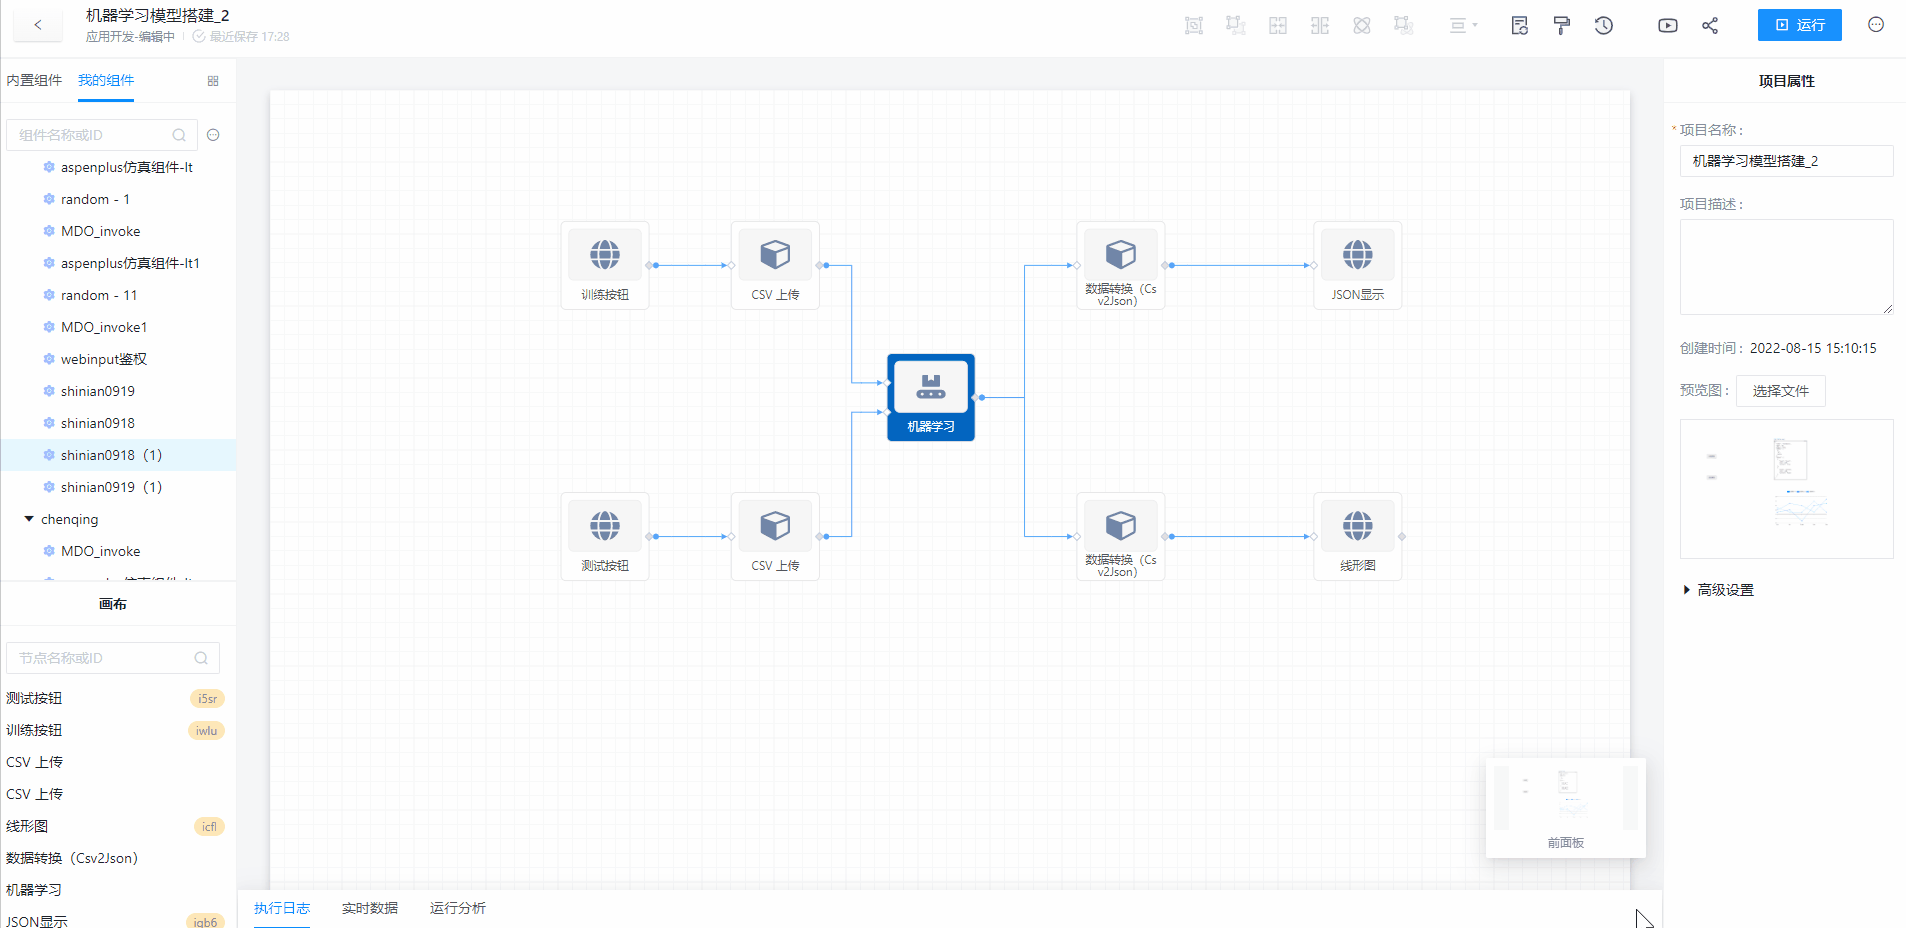Click the document refresh icon in toolbar
The height and width of the screenshot is (928, 1906).
coord(1519,26)
